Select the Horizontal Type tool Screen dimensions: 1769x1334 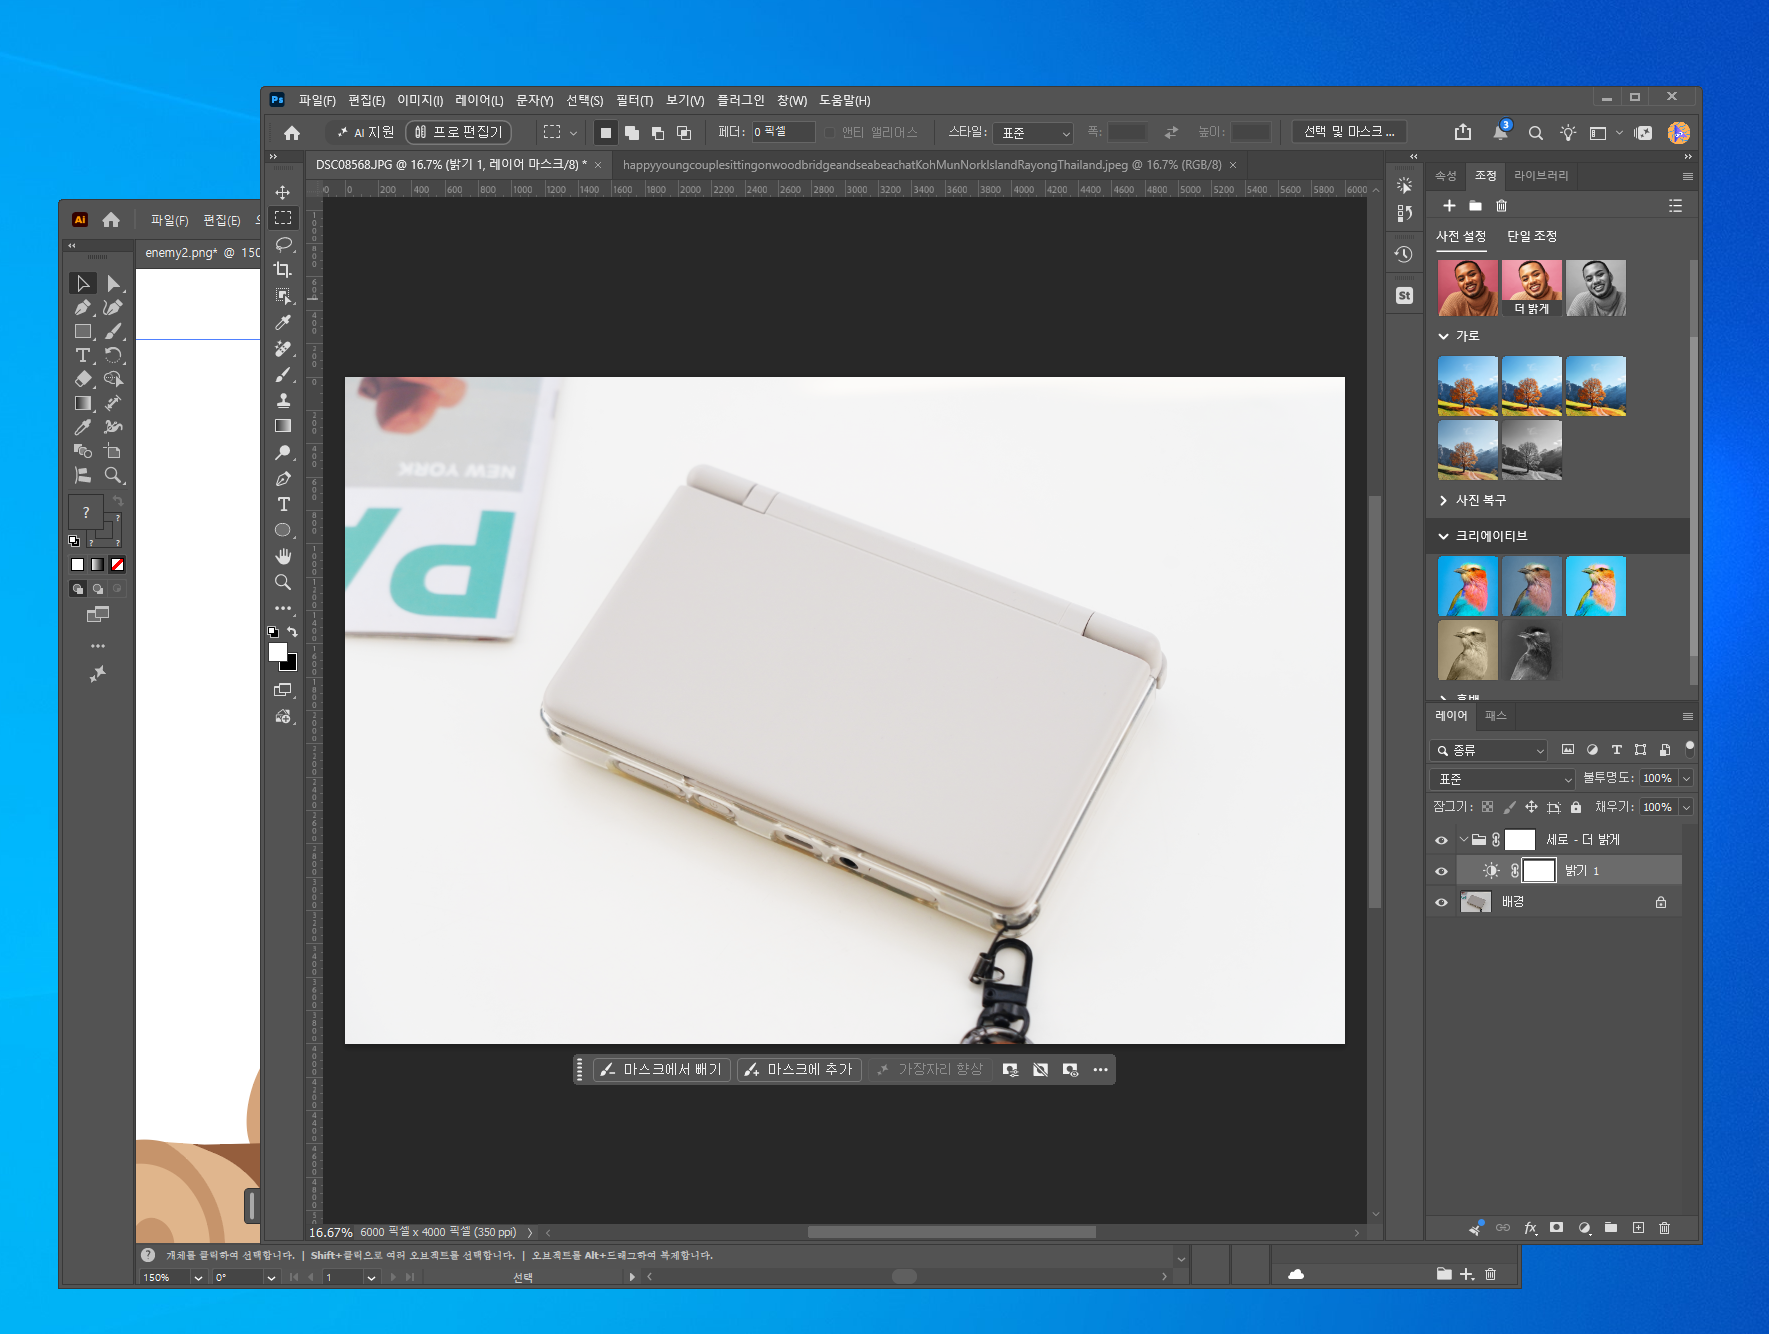[x=283, y=504]
